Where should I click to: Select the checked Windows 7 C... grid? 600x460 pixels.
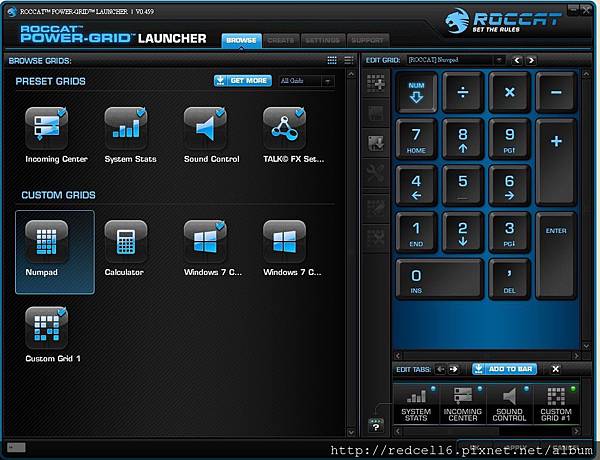(x=205, y=242)
